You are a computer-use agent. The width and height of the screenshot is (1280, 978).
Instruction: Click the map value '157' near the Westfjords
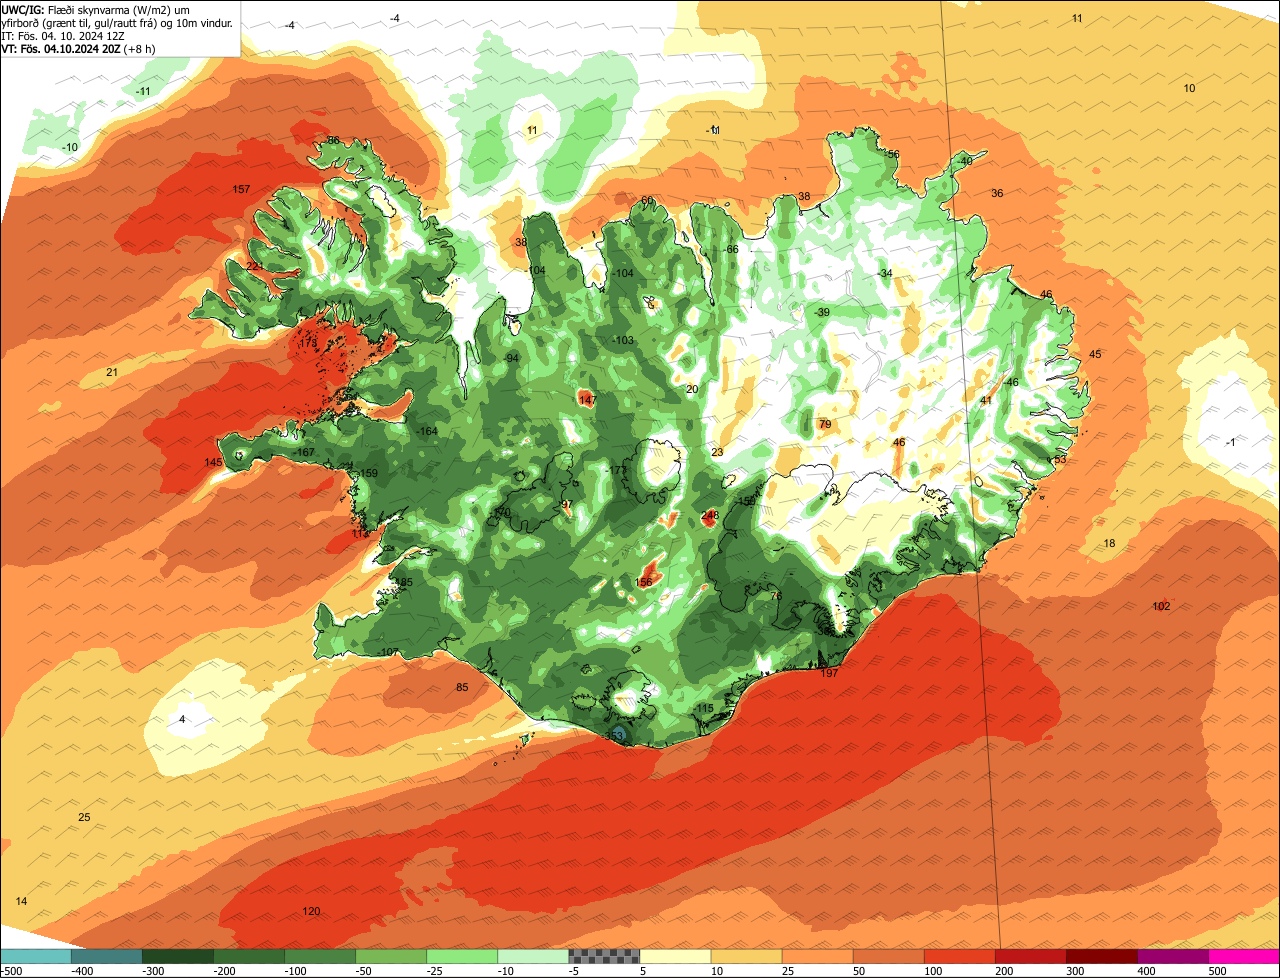[x=241, y=190]
